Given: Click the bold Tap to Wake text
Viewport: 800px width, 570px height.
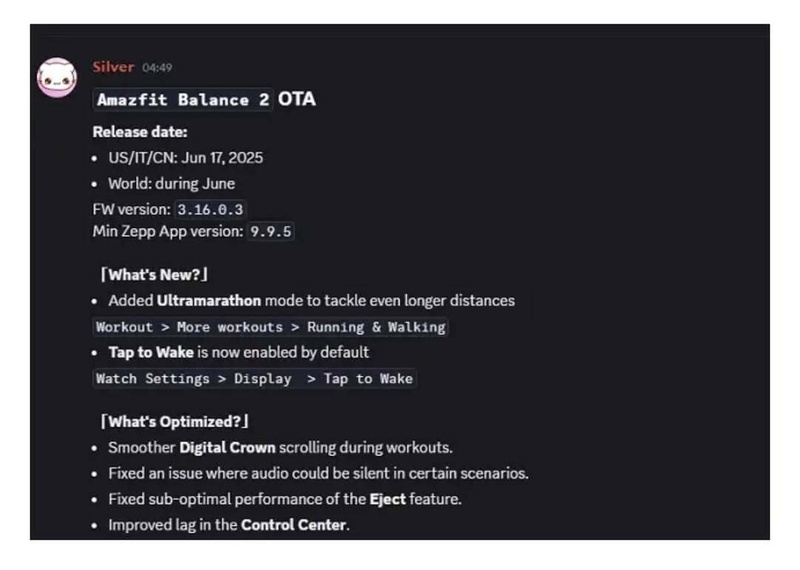Looking at the screenshot, I should point(151,352).
